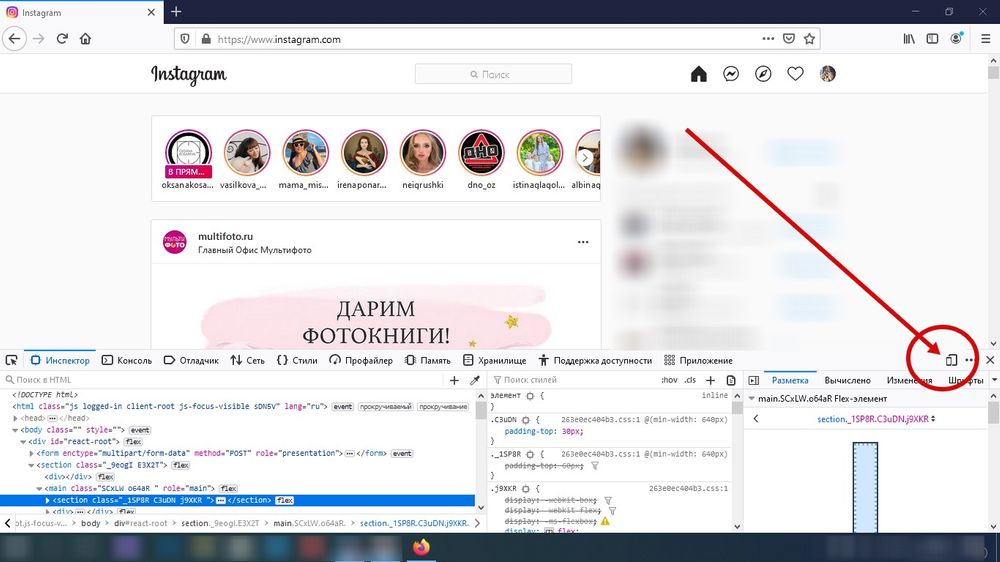This screenshot has width=1000, height=562.
Task: Add a new style rule with the plus icon
Action: 710,380
